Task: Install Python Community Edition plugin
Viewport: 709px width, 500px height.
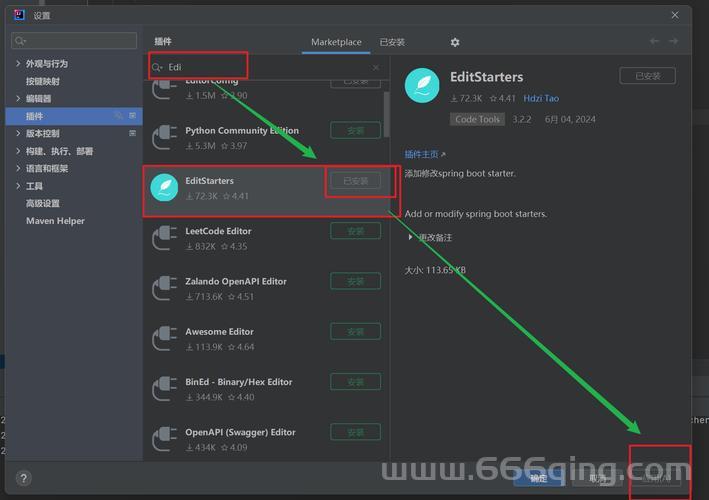Action: [x=355, y=130]
